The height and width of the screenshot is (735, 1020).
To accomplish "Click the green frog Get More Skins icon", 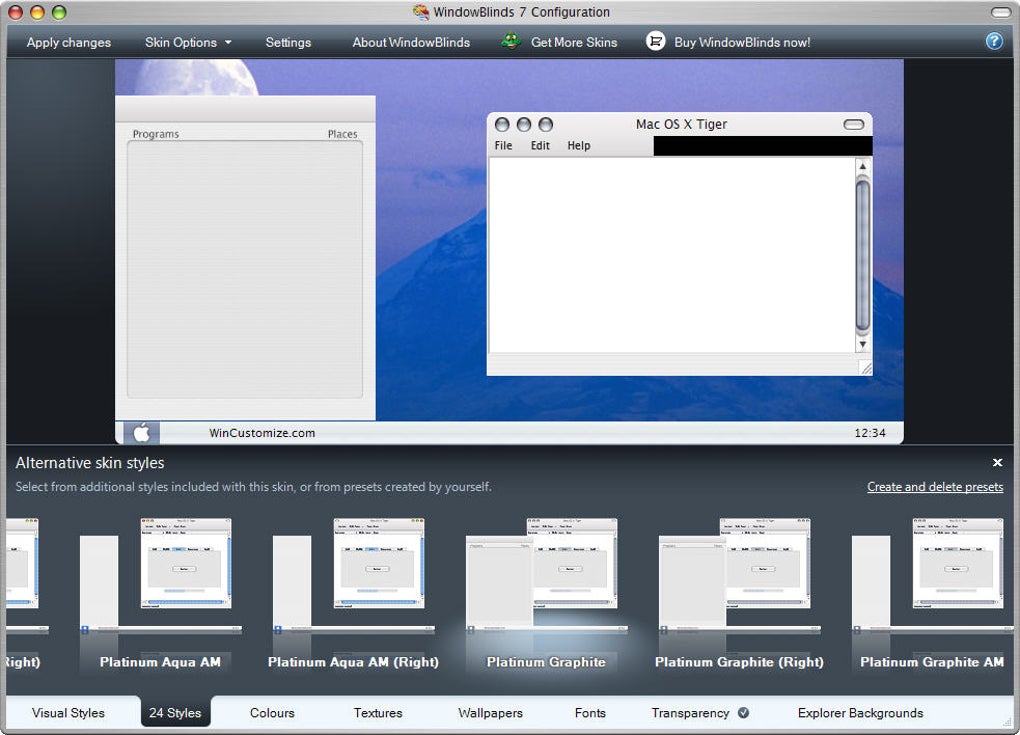I will 511,42.
